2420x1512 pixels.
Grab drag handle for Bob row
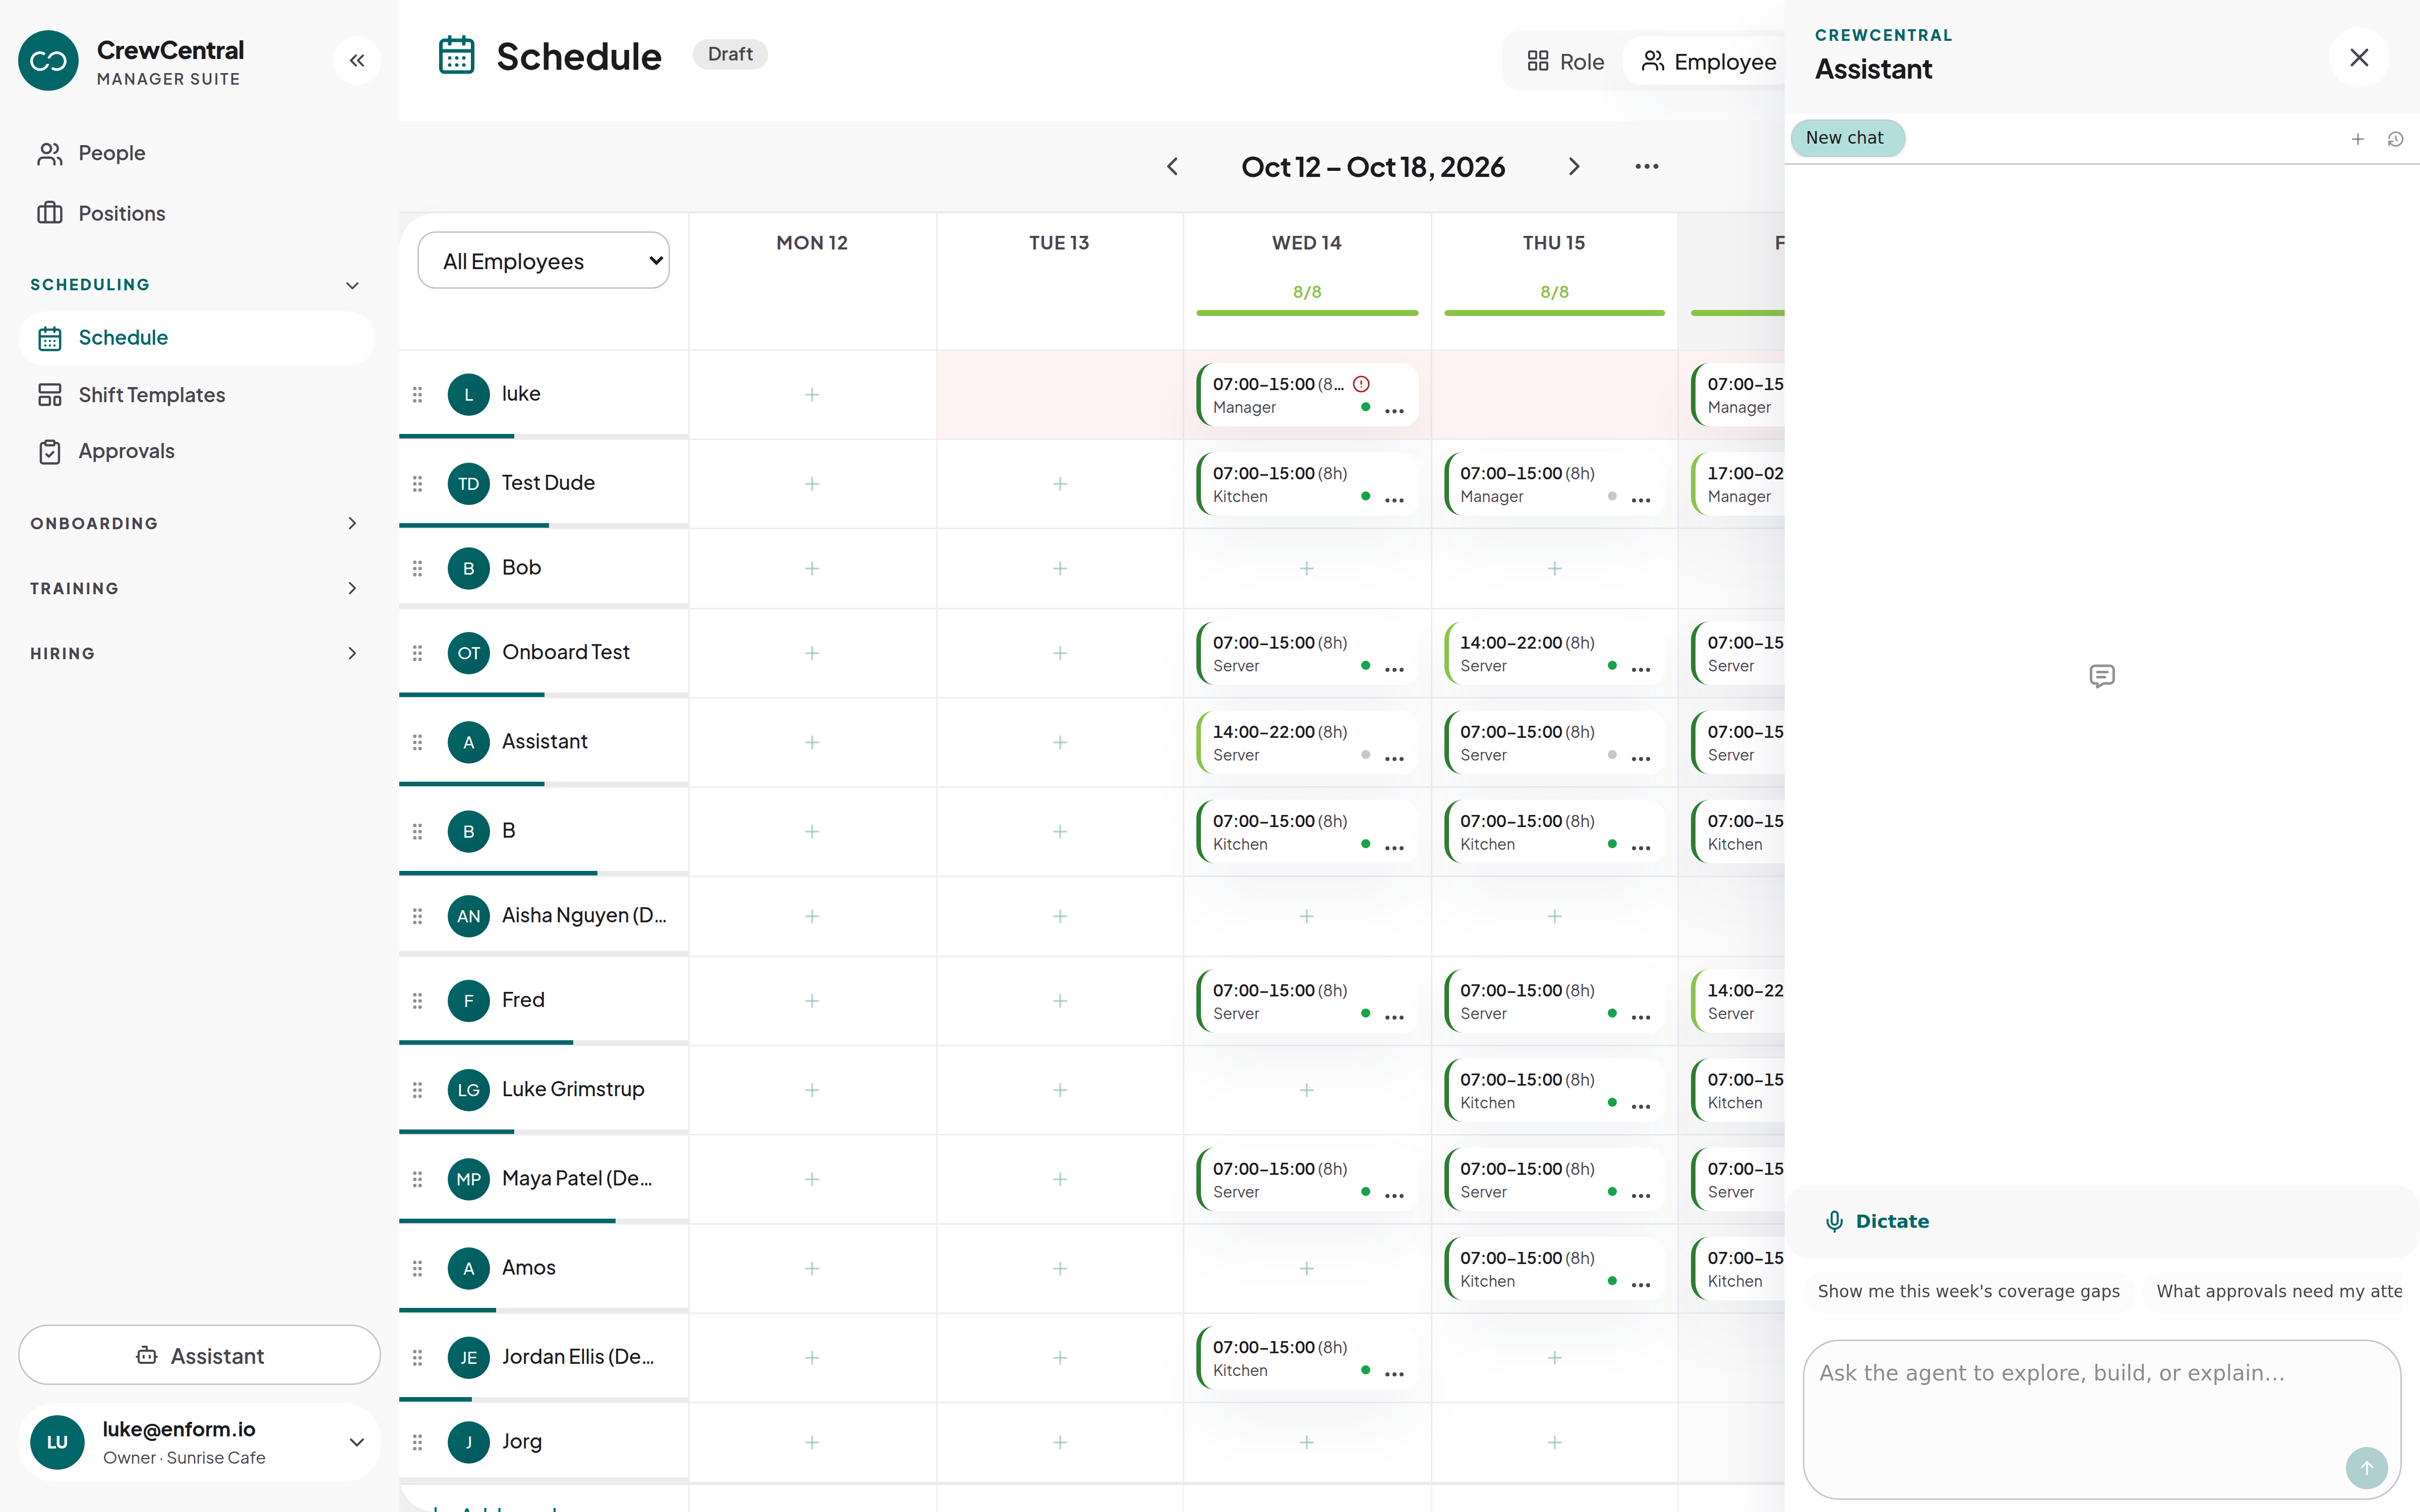417,568
